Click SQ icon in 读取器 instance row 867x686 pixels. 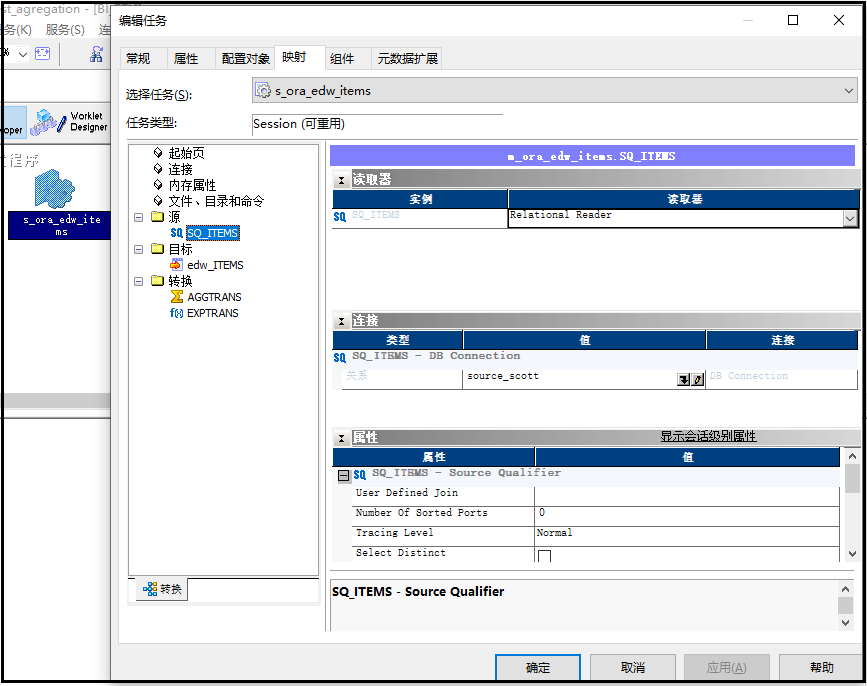click(340, 217)
